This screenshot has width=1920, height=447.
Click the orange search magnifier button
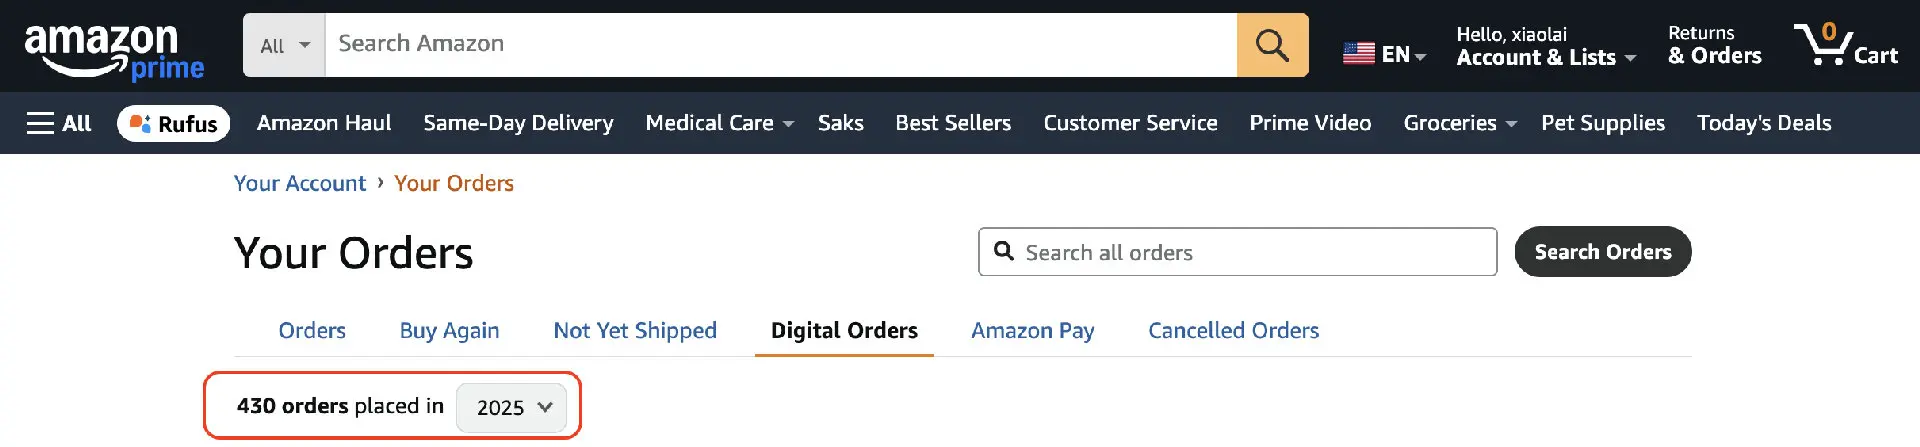[x=1272, y=45]
